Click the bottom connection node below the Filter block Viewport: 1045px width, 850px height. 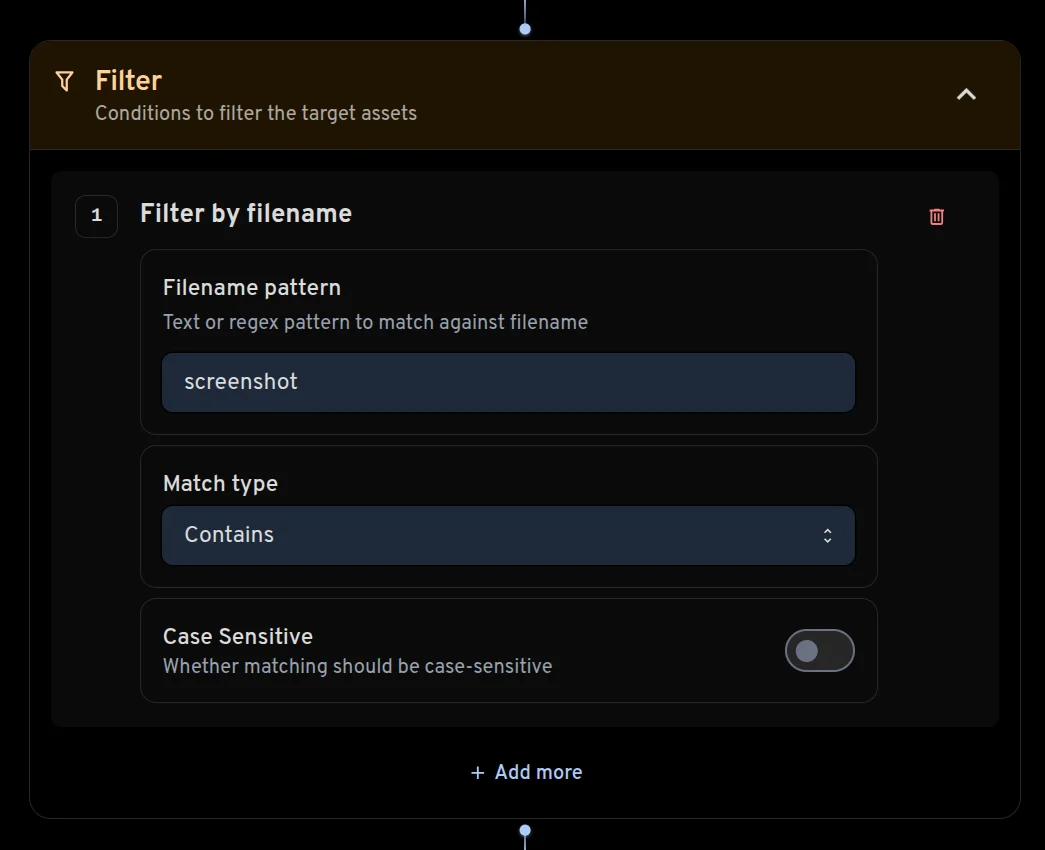[524, 832]
